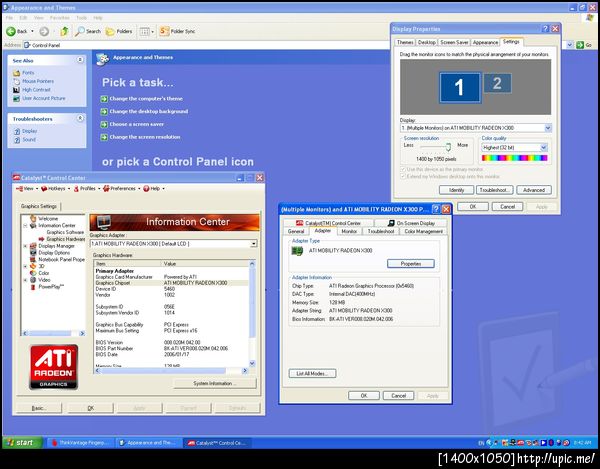The height and width of the screenshot is (469, 600).
Task: Toggle 'Extend my Windows desktop' checkbox
Action: point(403,176)
